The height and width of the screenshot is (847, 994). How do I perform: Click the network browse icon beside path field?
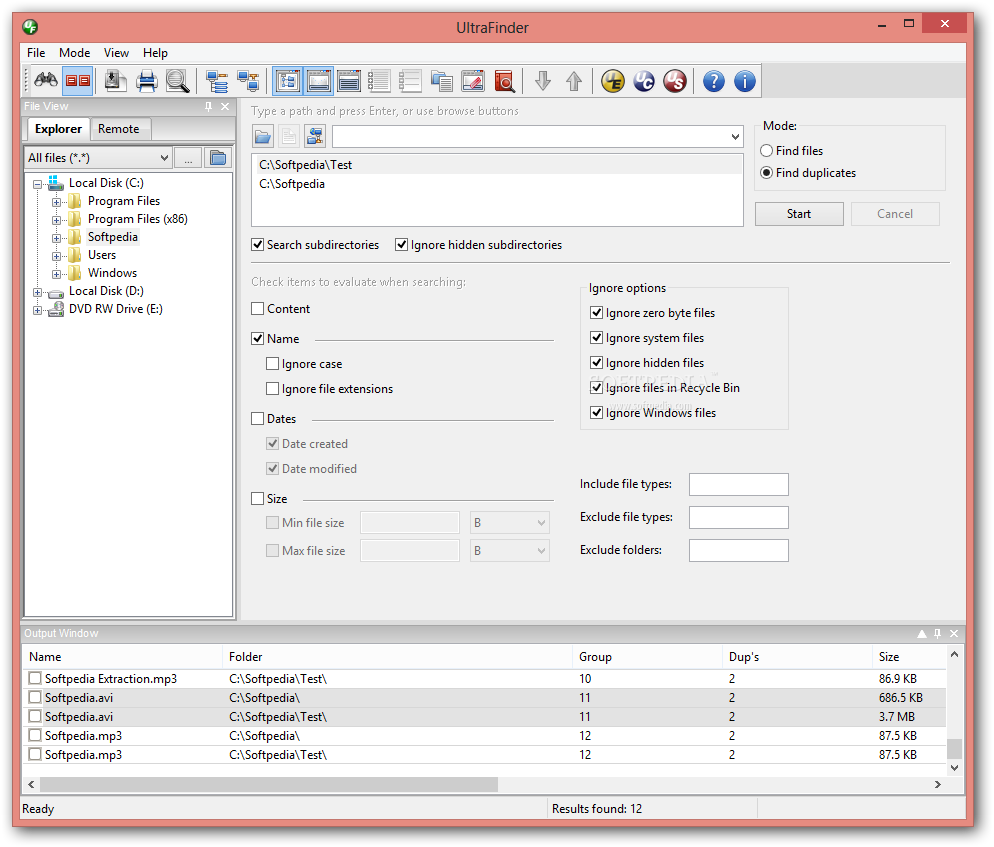[315, 136]
